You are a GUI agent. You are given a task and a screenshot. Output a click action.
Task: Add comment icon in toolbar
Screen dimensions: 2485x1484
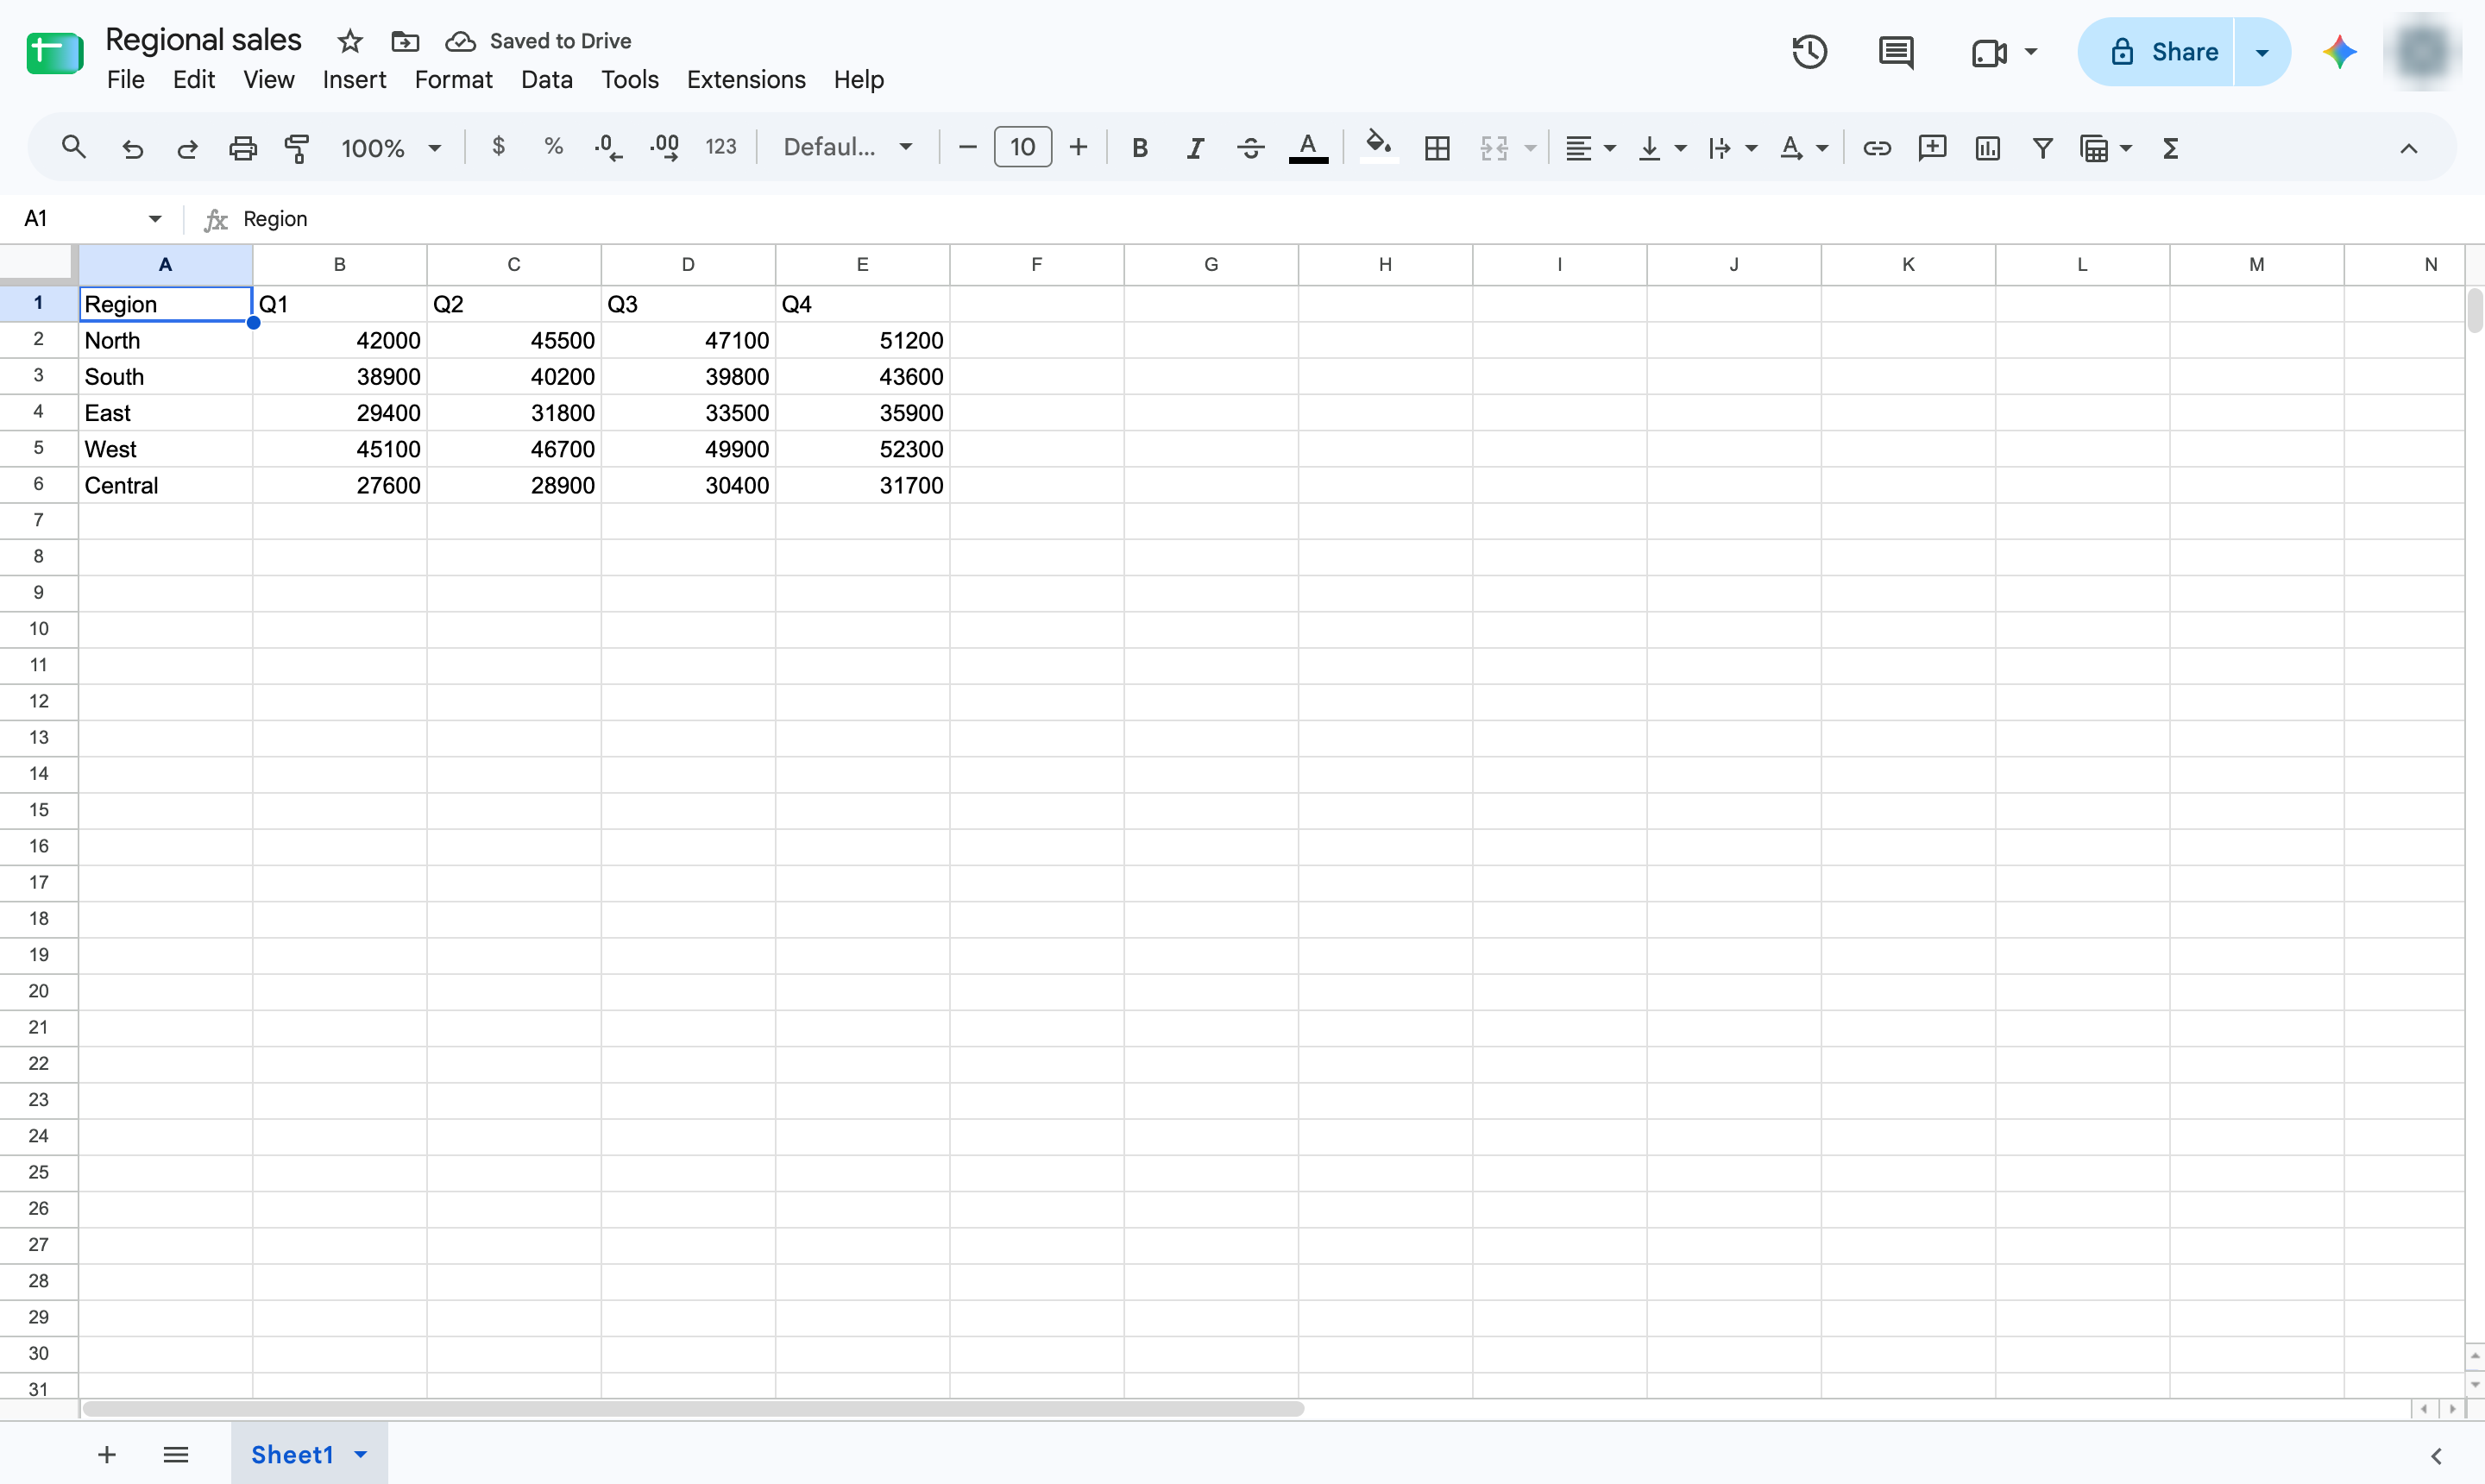pyautogui.click(x=1932, y=148)
